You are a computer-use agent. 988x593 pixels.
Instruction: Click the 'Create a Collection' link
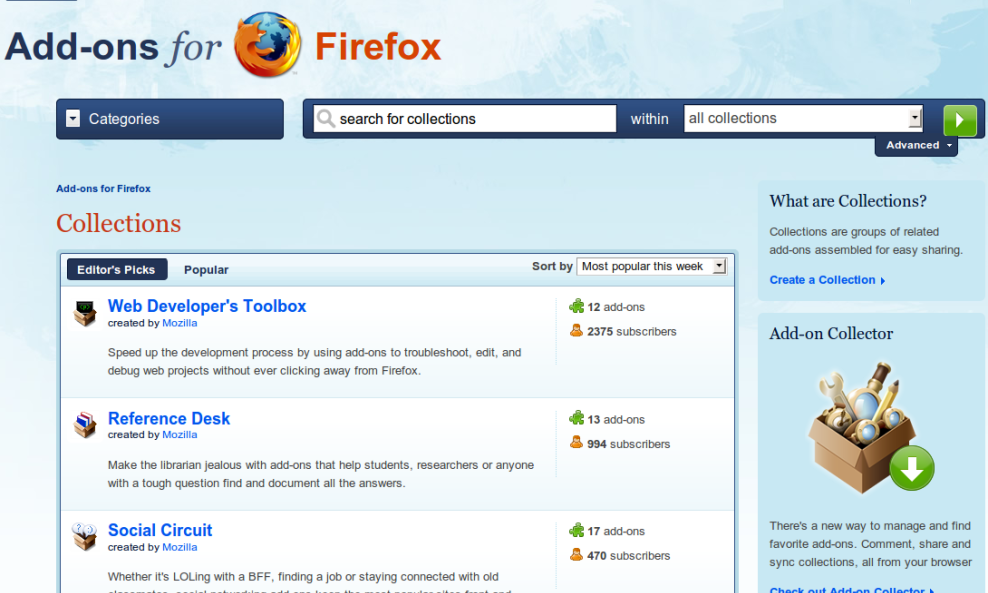[827, 280]
